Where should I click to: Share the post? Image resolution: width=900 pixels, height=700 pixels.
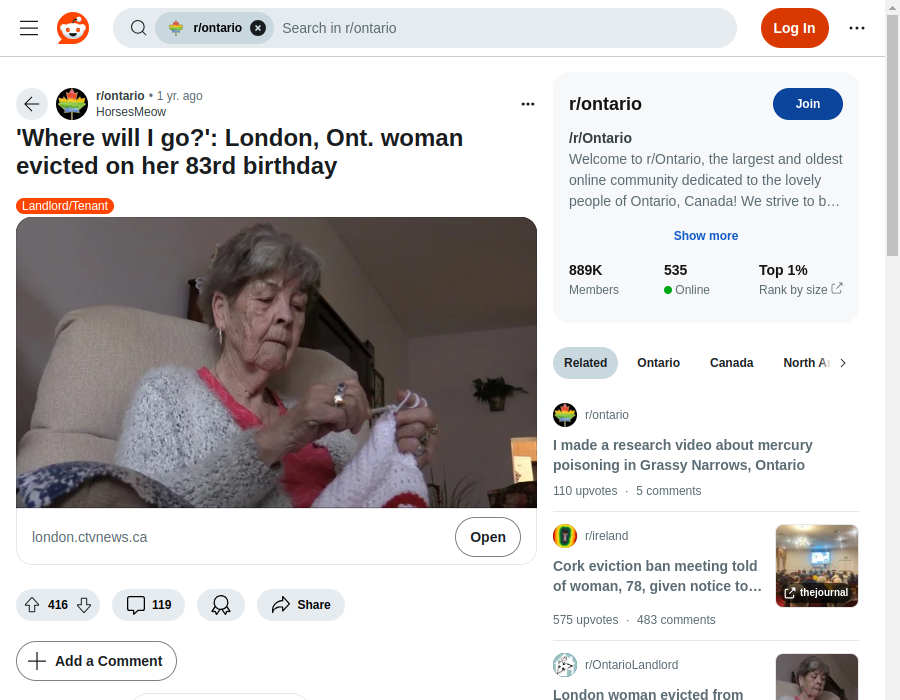click(301, 605)
